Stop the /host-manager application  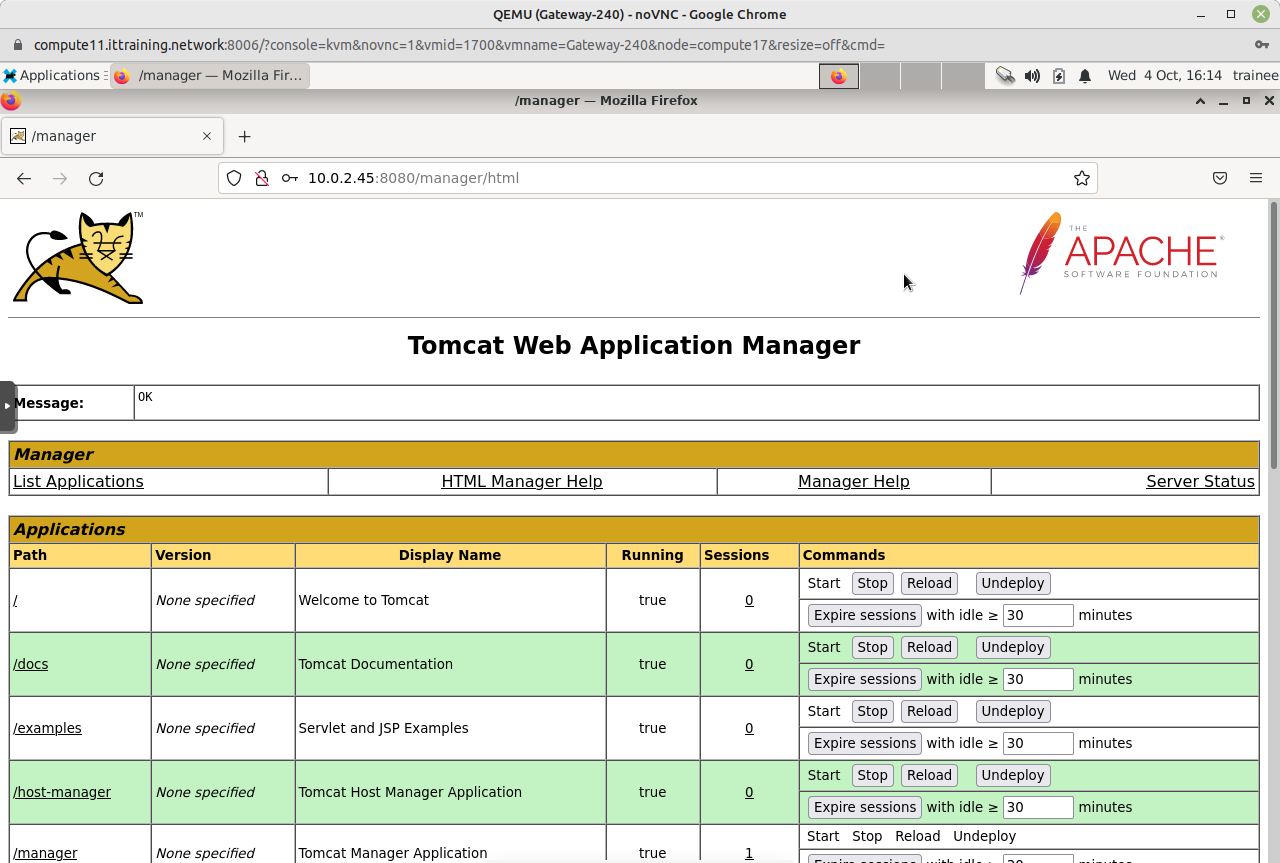click(872, 775)
